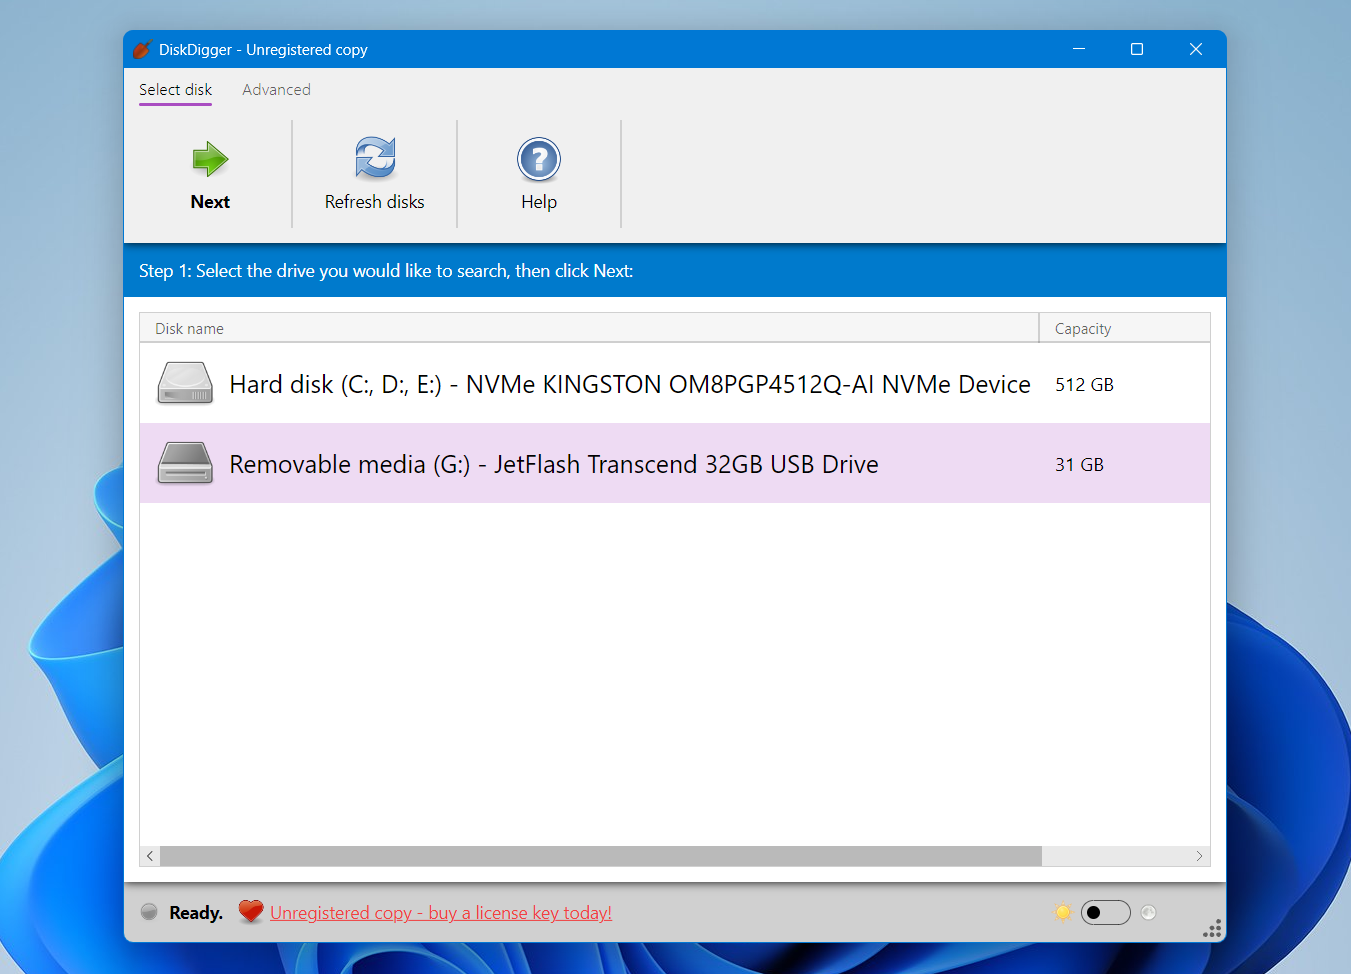The height and width of the screenshot is (974, 1351).
Task: Switch to the Advanced tab
Action: click(x=276, y=90)
